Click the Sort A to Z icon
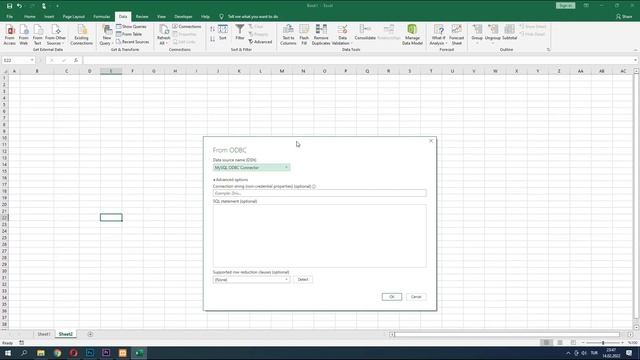 click(212, 29)
